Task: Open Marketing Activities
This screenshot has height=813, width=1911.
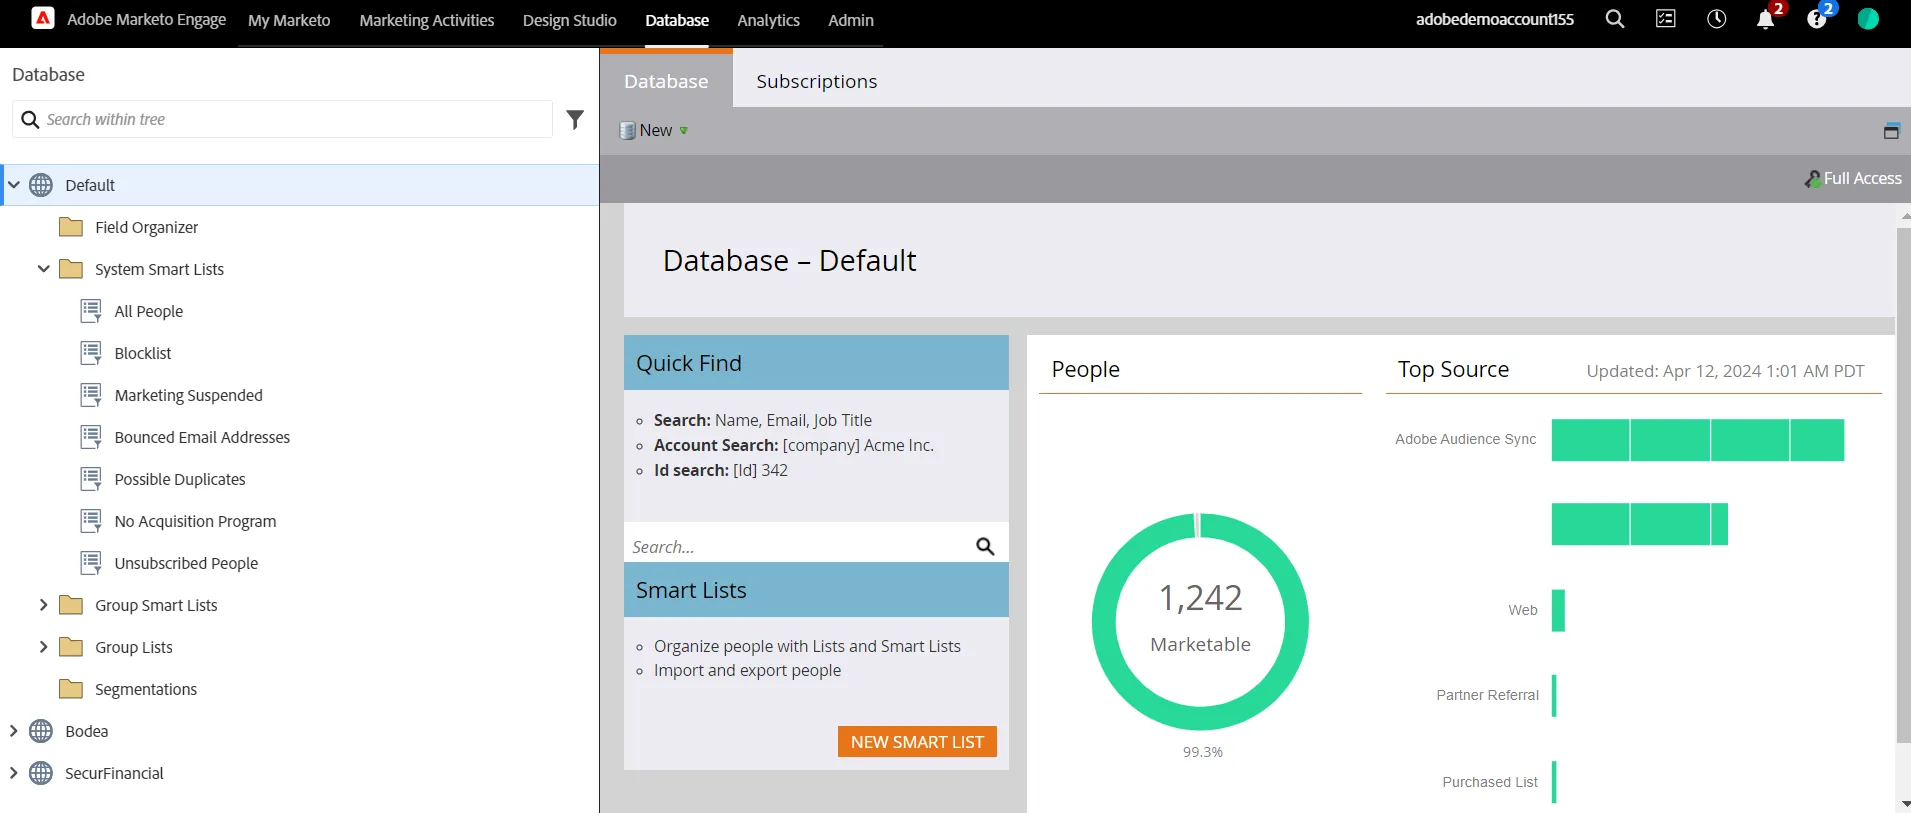Action: pyautogui.click(x=427, y=20)
